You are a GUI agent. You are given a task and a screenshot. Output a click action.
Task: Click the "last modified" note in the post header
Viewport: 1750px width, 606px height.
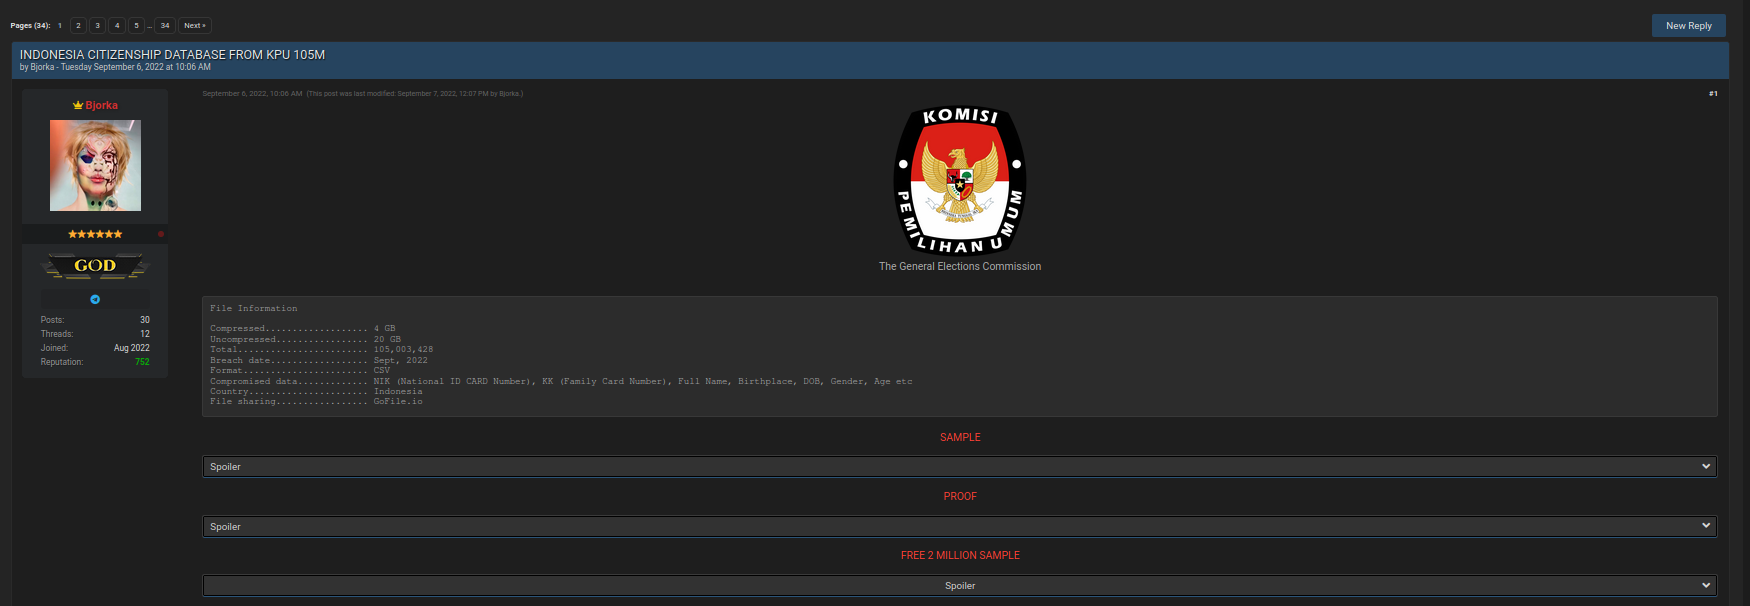414,94
